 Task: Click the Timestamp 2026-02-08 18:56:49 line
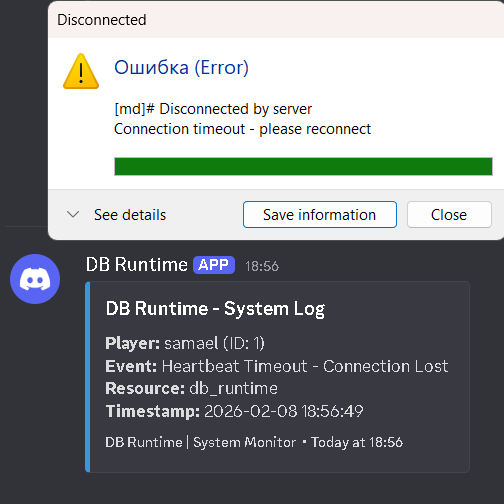click(234, 411)
